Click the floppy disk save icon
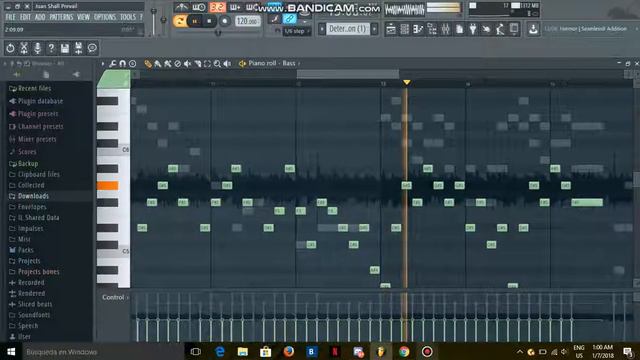 pos(64,48)
